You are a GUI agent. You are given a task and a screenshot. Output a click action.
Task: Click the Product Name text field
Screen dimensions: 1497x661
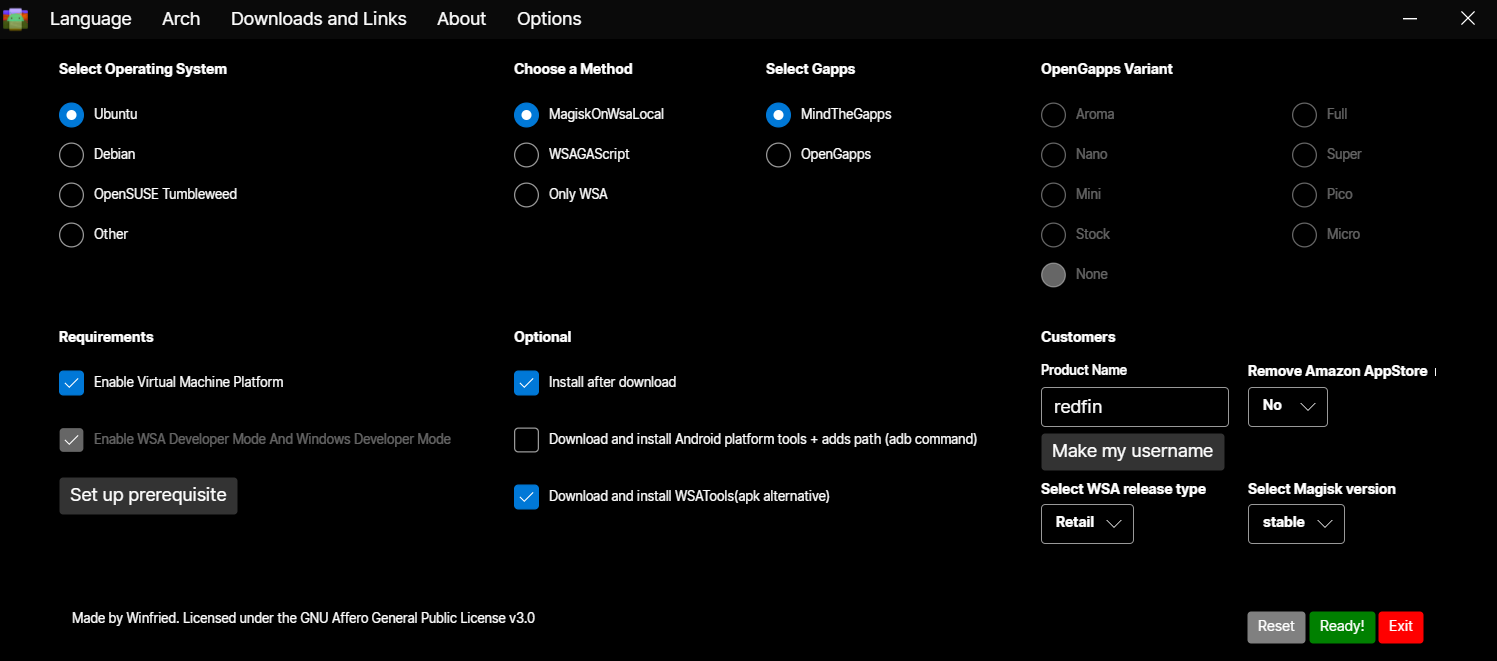pos(1134,407)
